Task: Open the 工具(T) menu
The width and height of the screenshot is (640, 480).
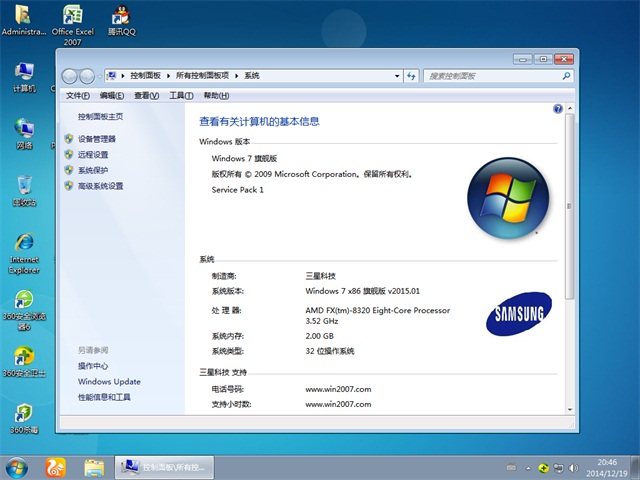Action: pos(181,96)
